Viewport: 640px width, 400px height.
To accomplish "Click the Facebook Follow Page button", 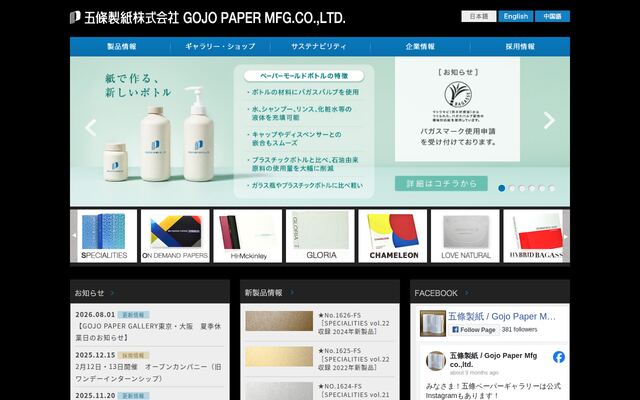I will tap(473, 330).
